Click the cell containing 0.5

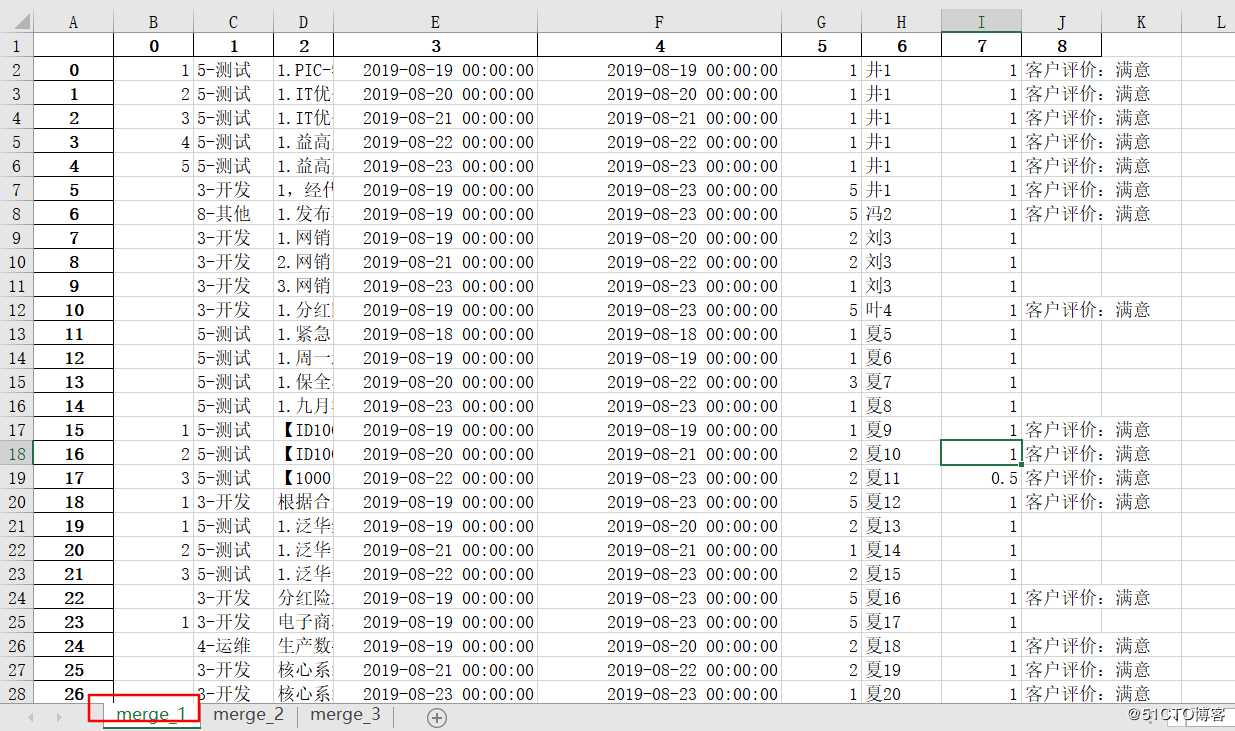(x=982, y=478)
